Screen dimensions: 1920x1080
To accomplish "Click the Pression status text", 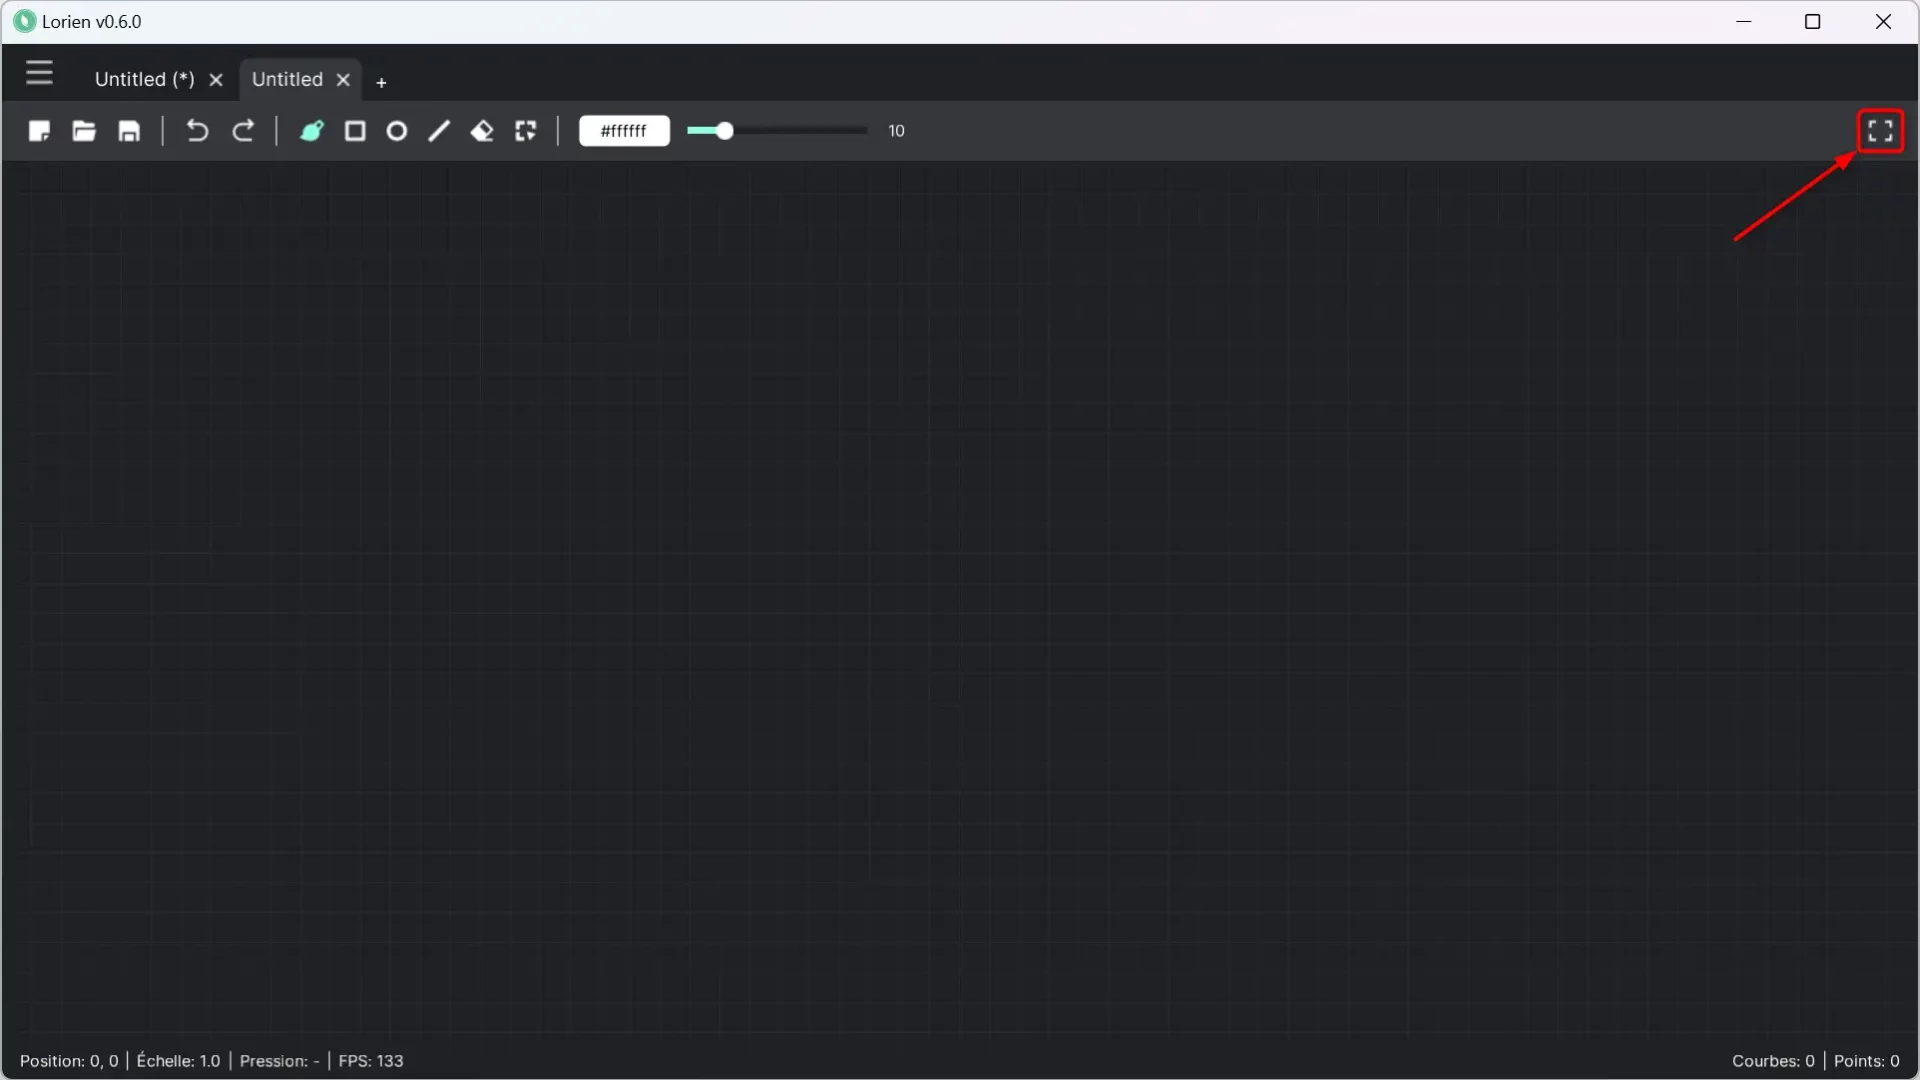I will click(279, 1061).
